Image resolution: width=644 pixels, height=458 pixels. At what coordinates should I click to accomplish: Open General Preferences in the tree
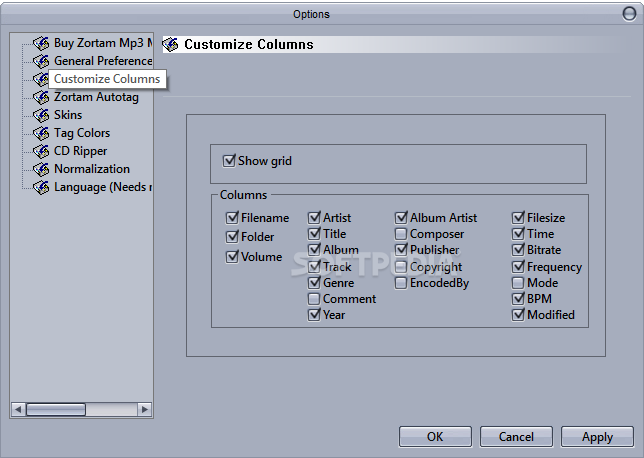click(x=103, y=61)
